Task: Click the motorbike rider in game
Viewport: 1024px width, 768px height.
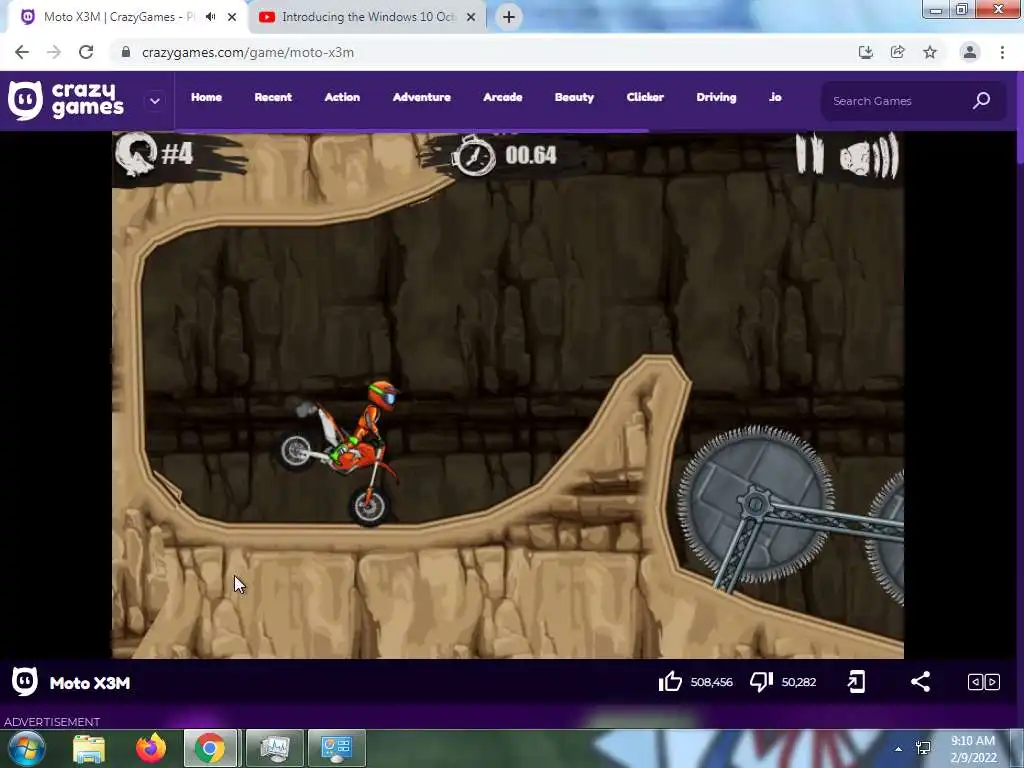Action: [x=342, y=452]
